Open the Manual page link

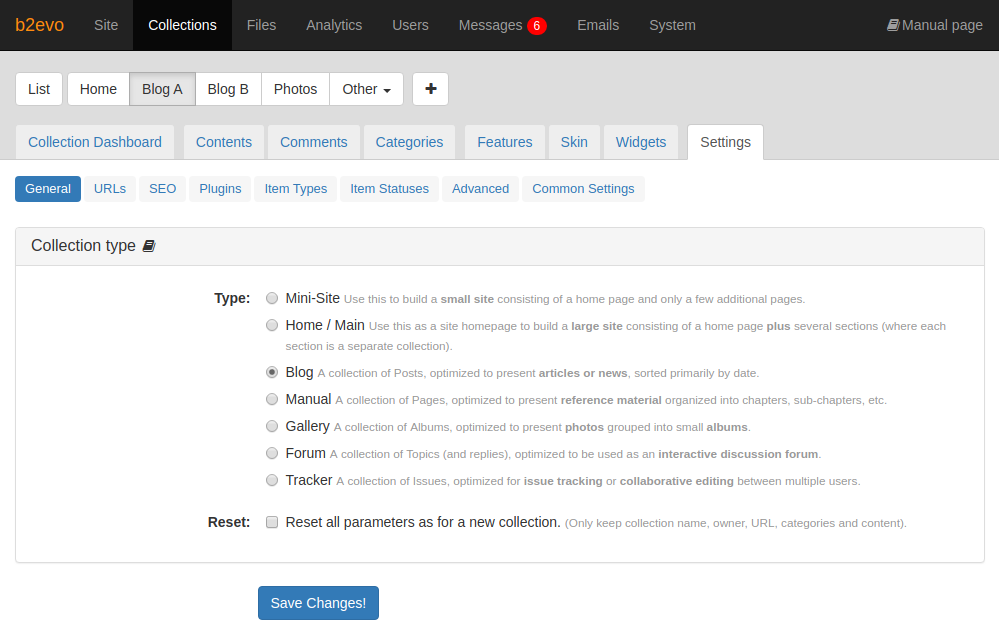[935, 25]
